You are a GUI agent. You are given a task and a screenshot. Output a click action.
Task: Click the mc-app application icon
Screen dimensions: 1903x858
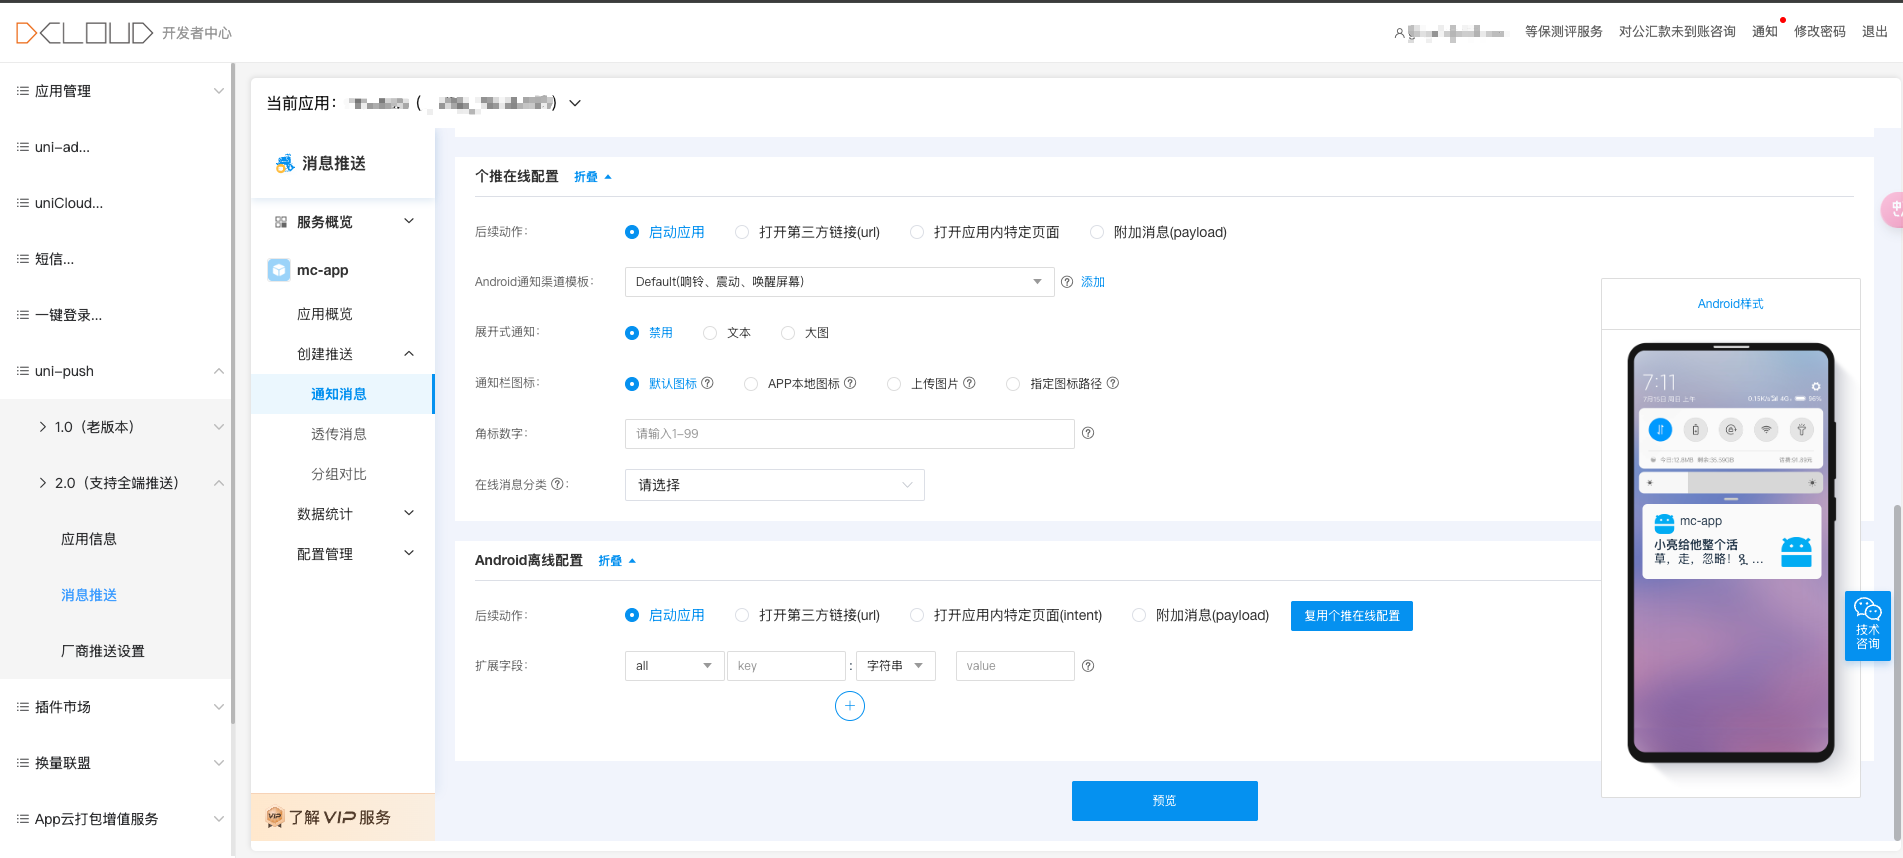(x=279, y=270)
